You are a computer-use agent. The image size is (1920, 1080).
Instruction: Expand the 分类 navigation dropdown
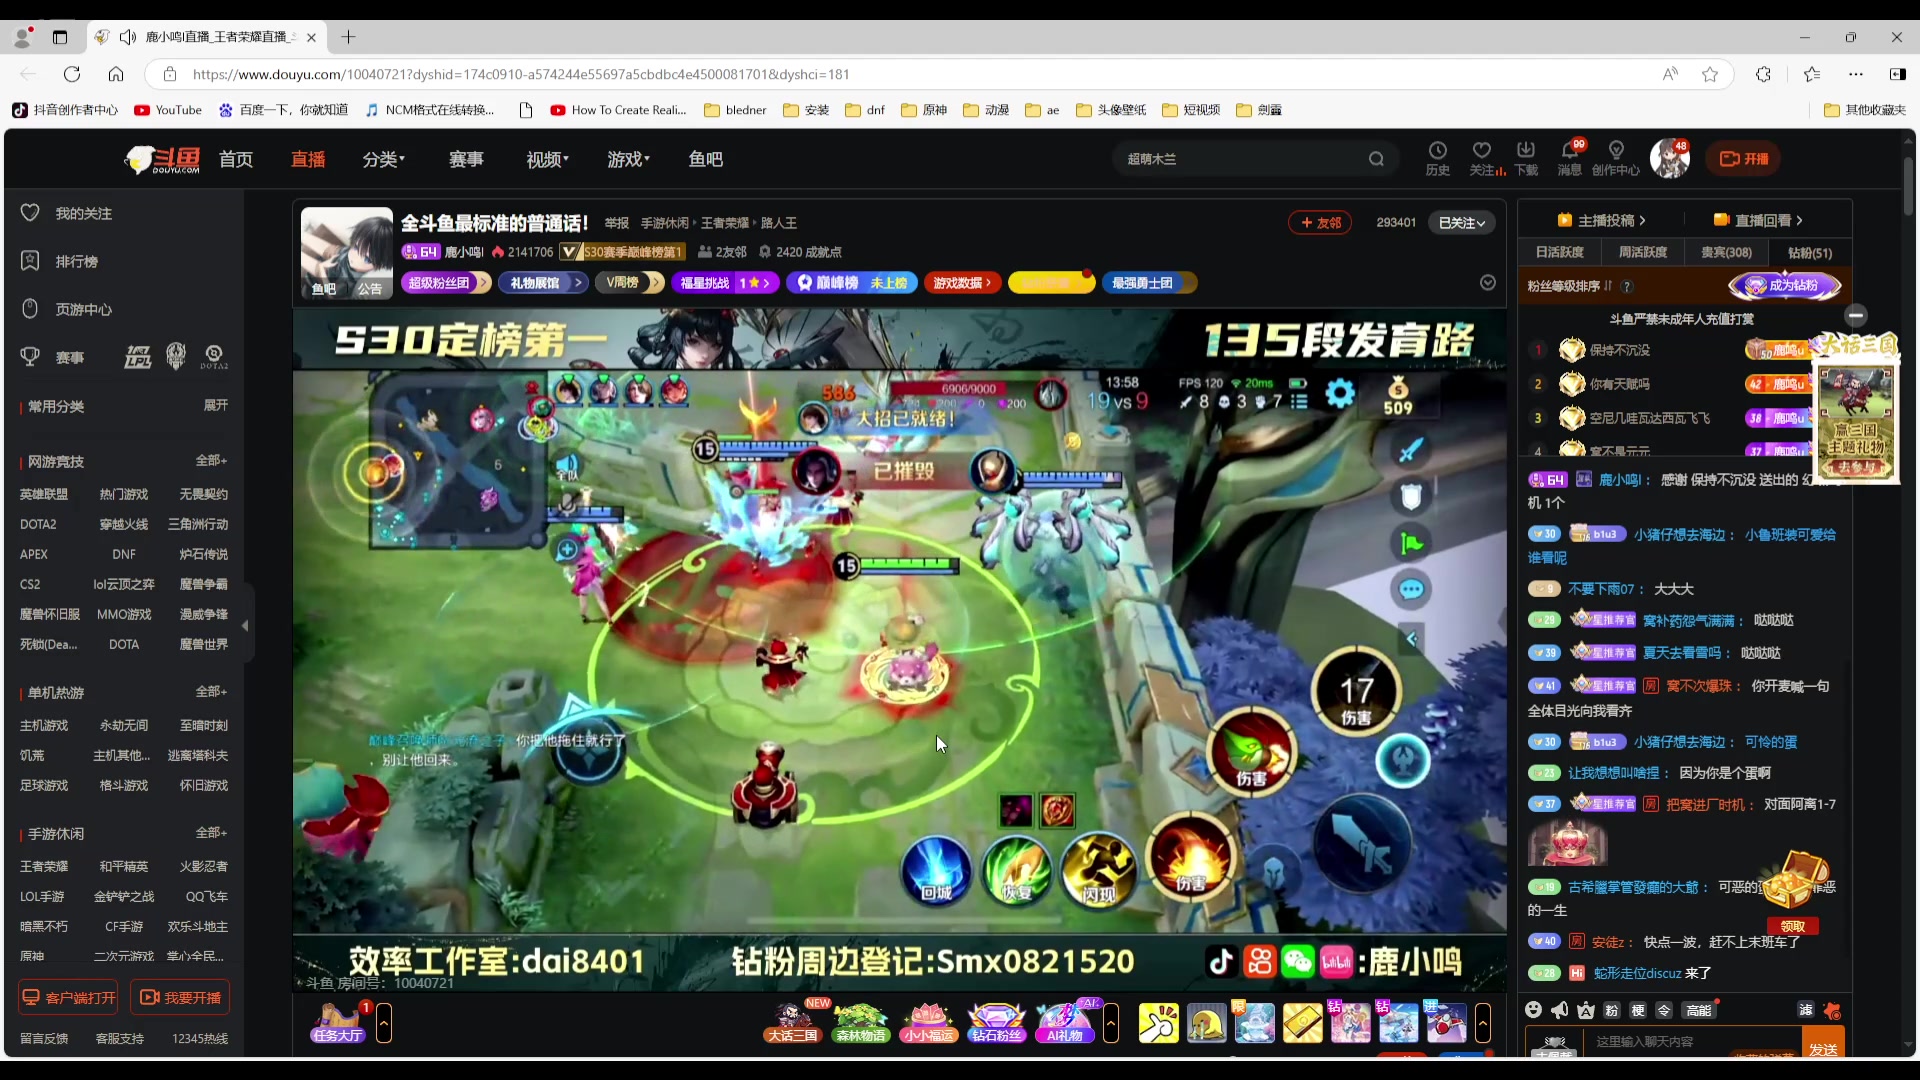tap(383, 159)
